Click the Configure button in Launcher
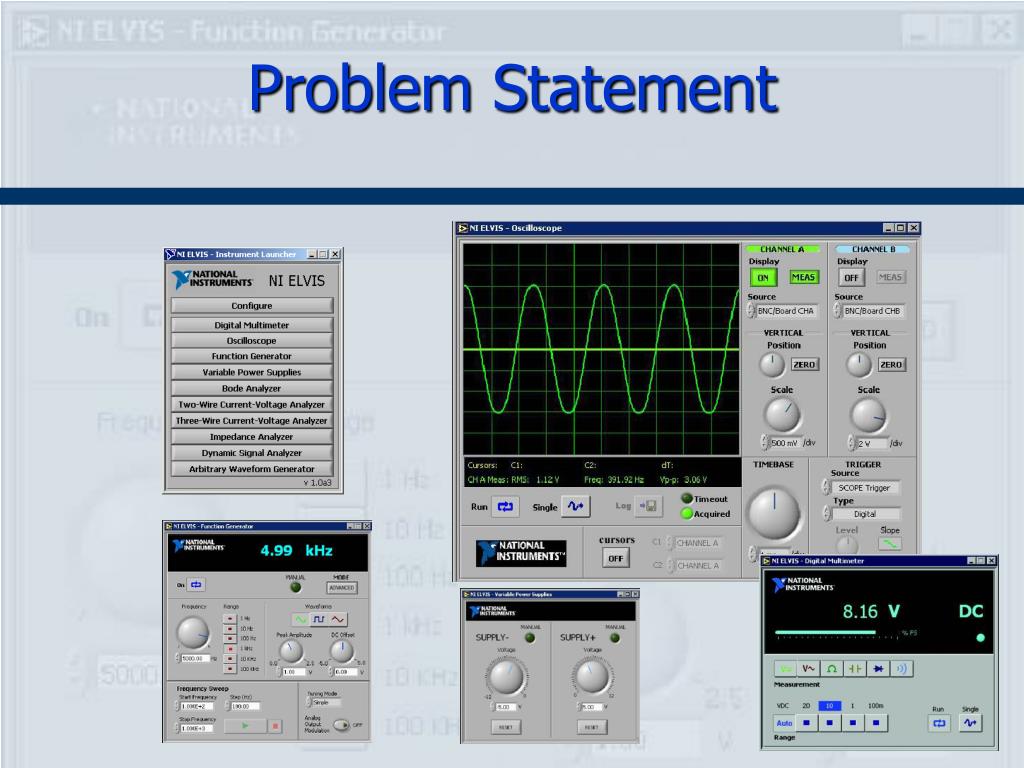Viewport: 1024px width, 768px height. [x=251, y=306]
